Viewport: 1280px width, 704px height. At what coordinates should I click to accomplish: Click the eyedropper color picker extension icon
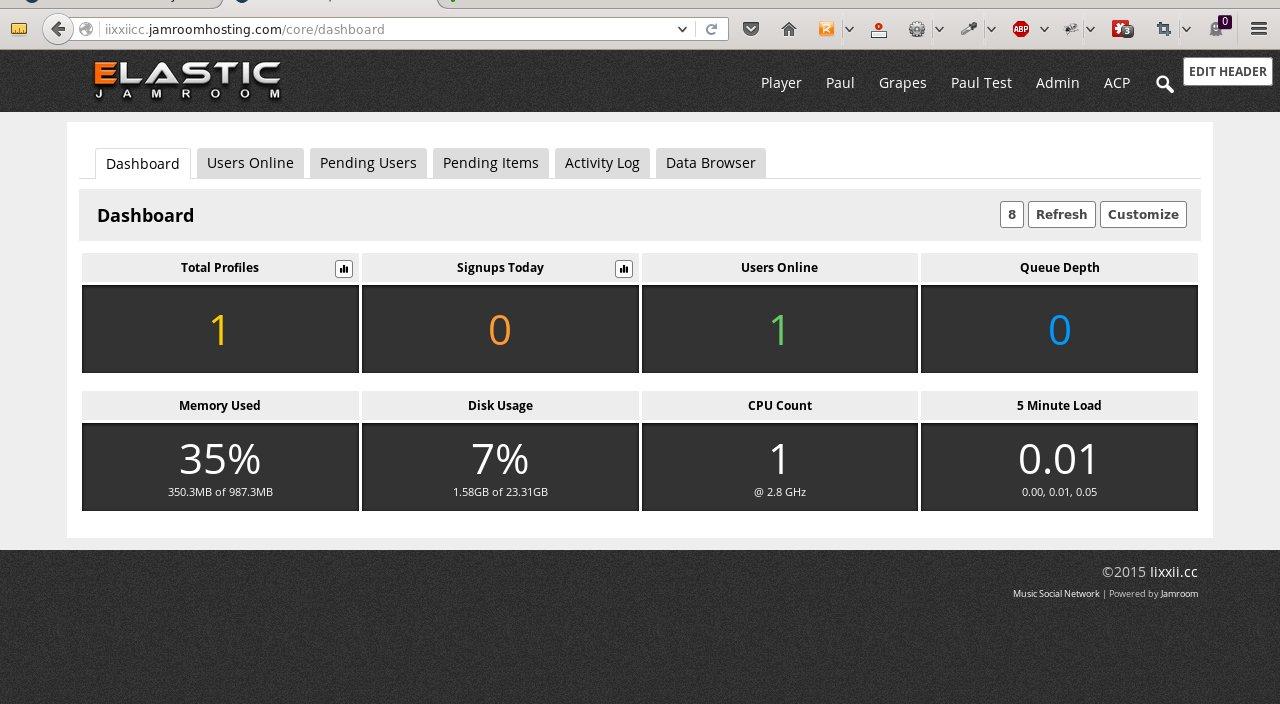point(968,29)
